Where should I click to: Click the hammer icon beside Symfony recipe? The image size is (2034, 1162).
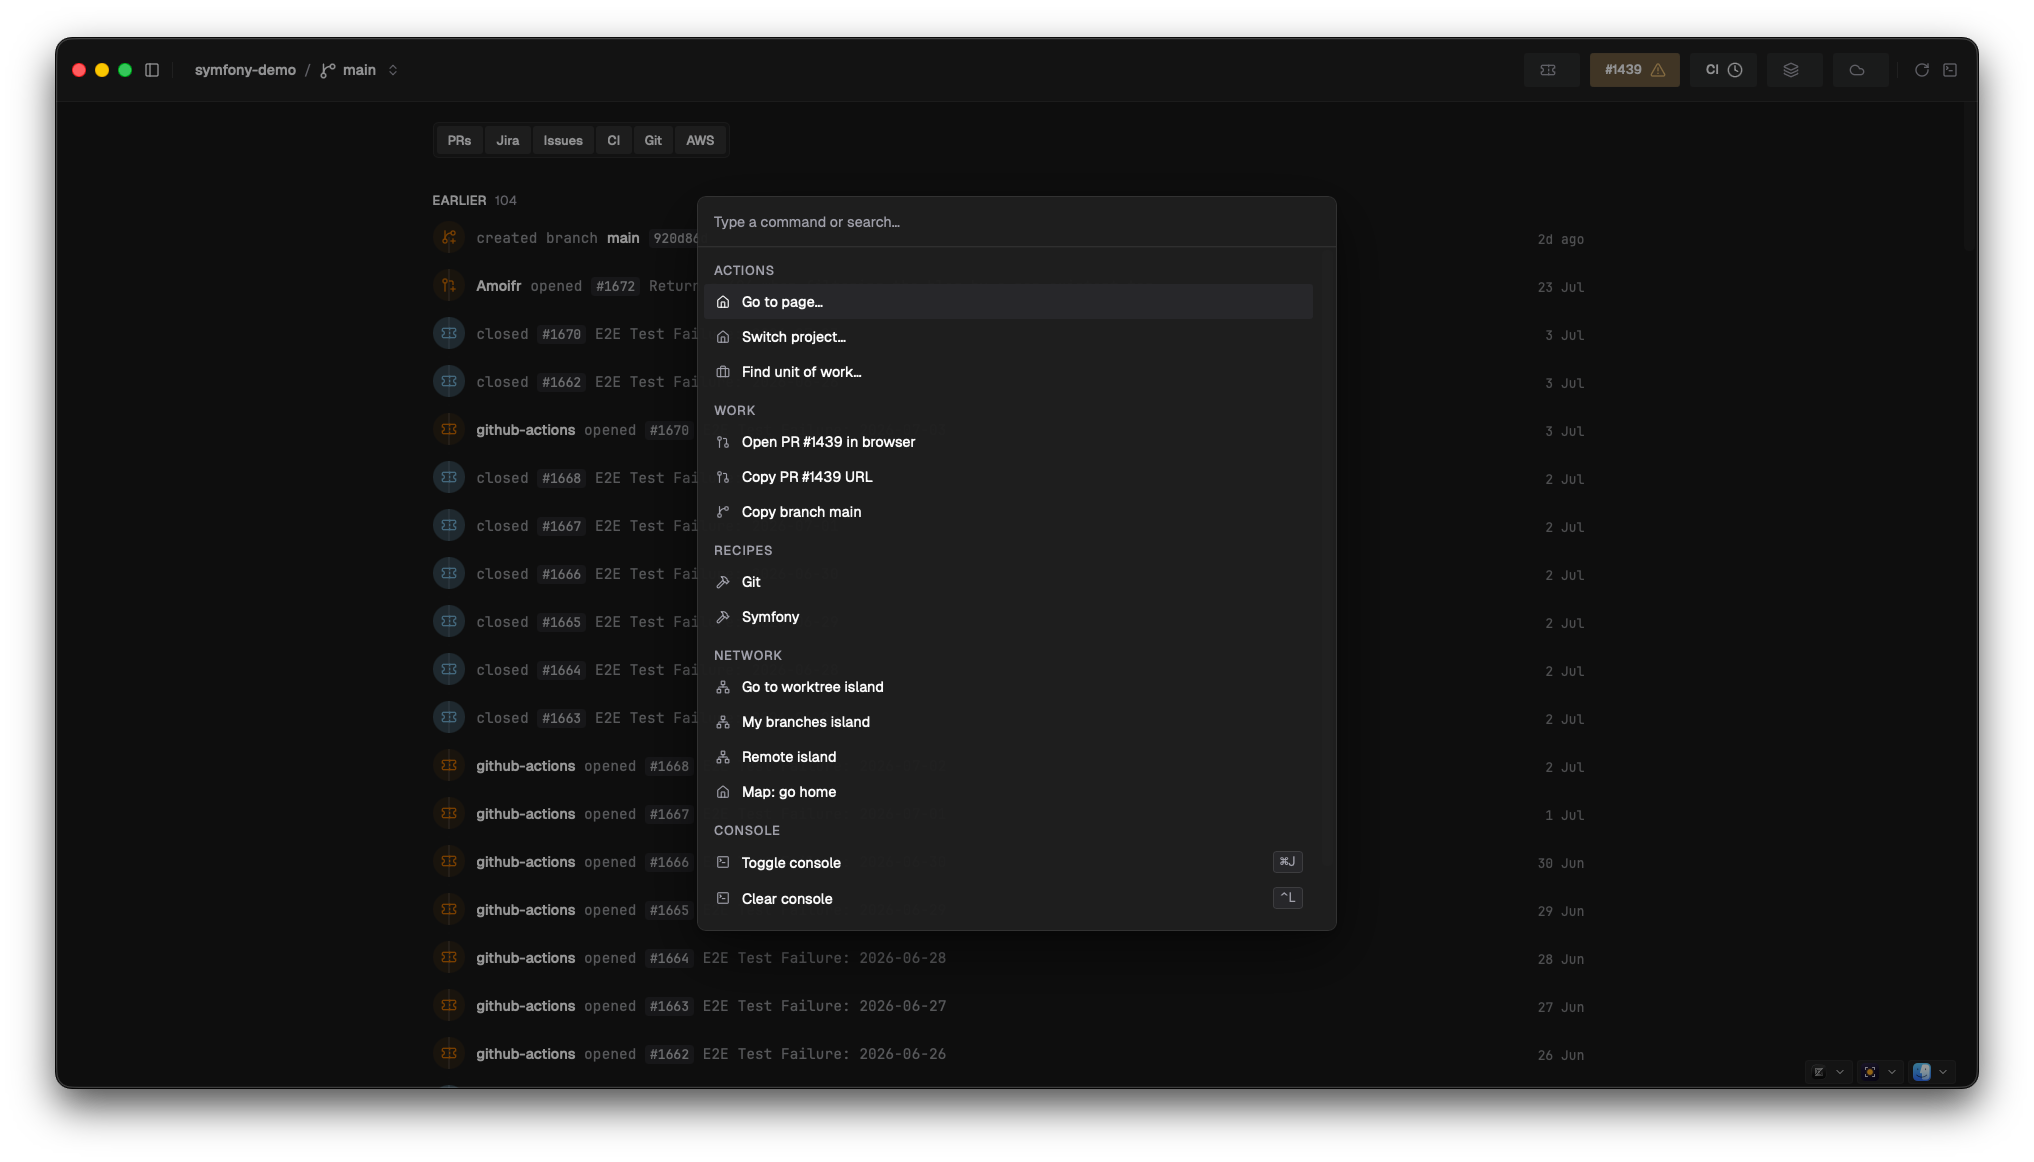[723, 617]
